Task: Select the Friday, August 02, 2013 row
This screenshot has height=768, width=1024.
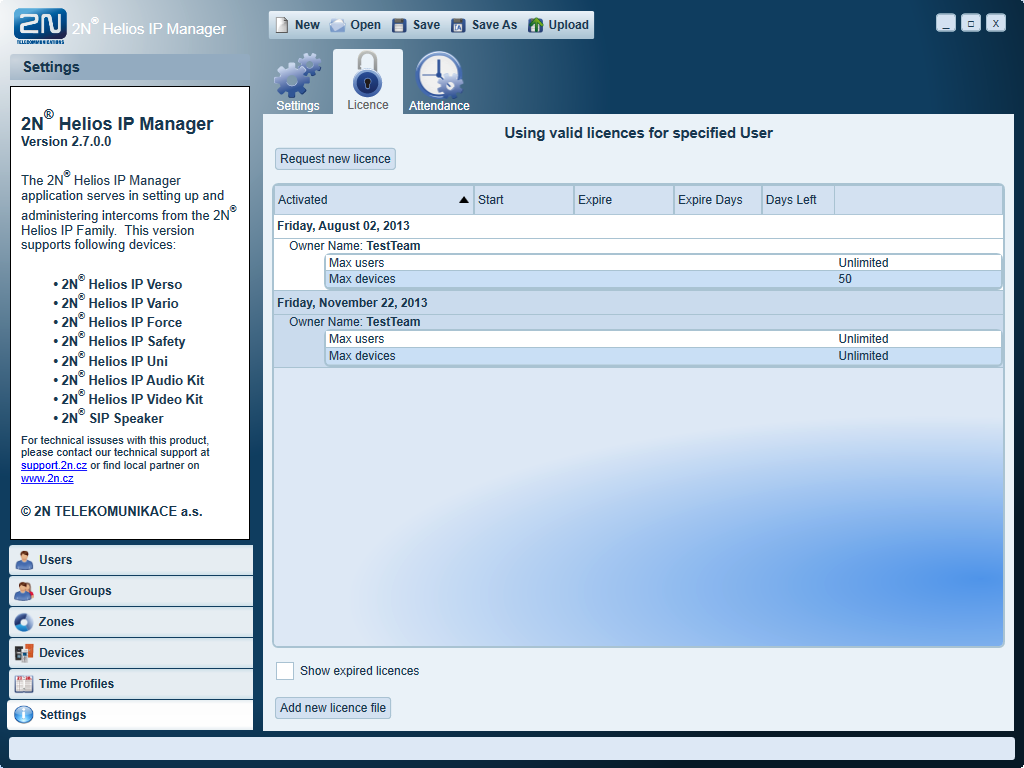Action: pos(638,226)
